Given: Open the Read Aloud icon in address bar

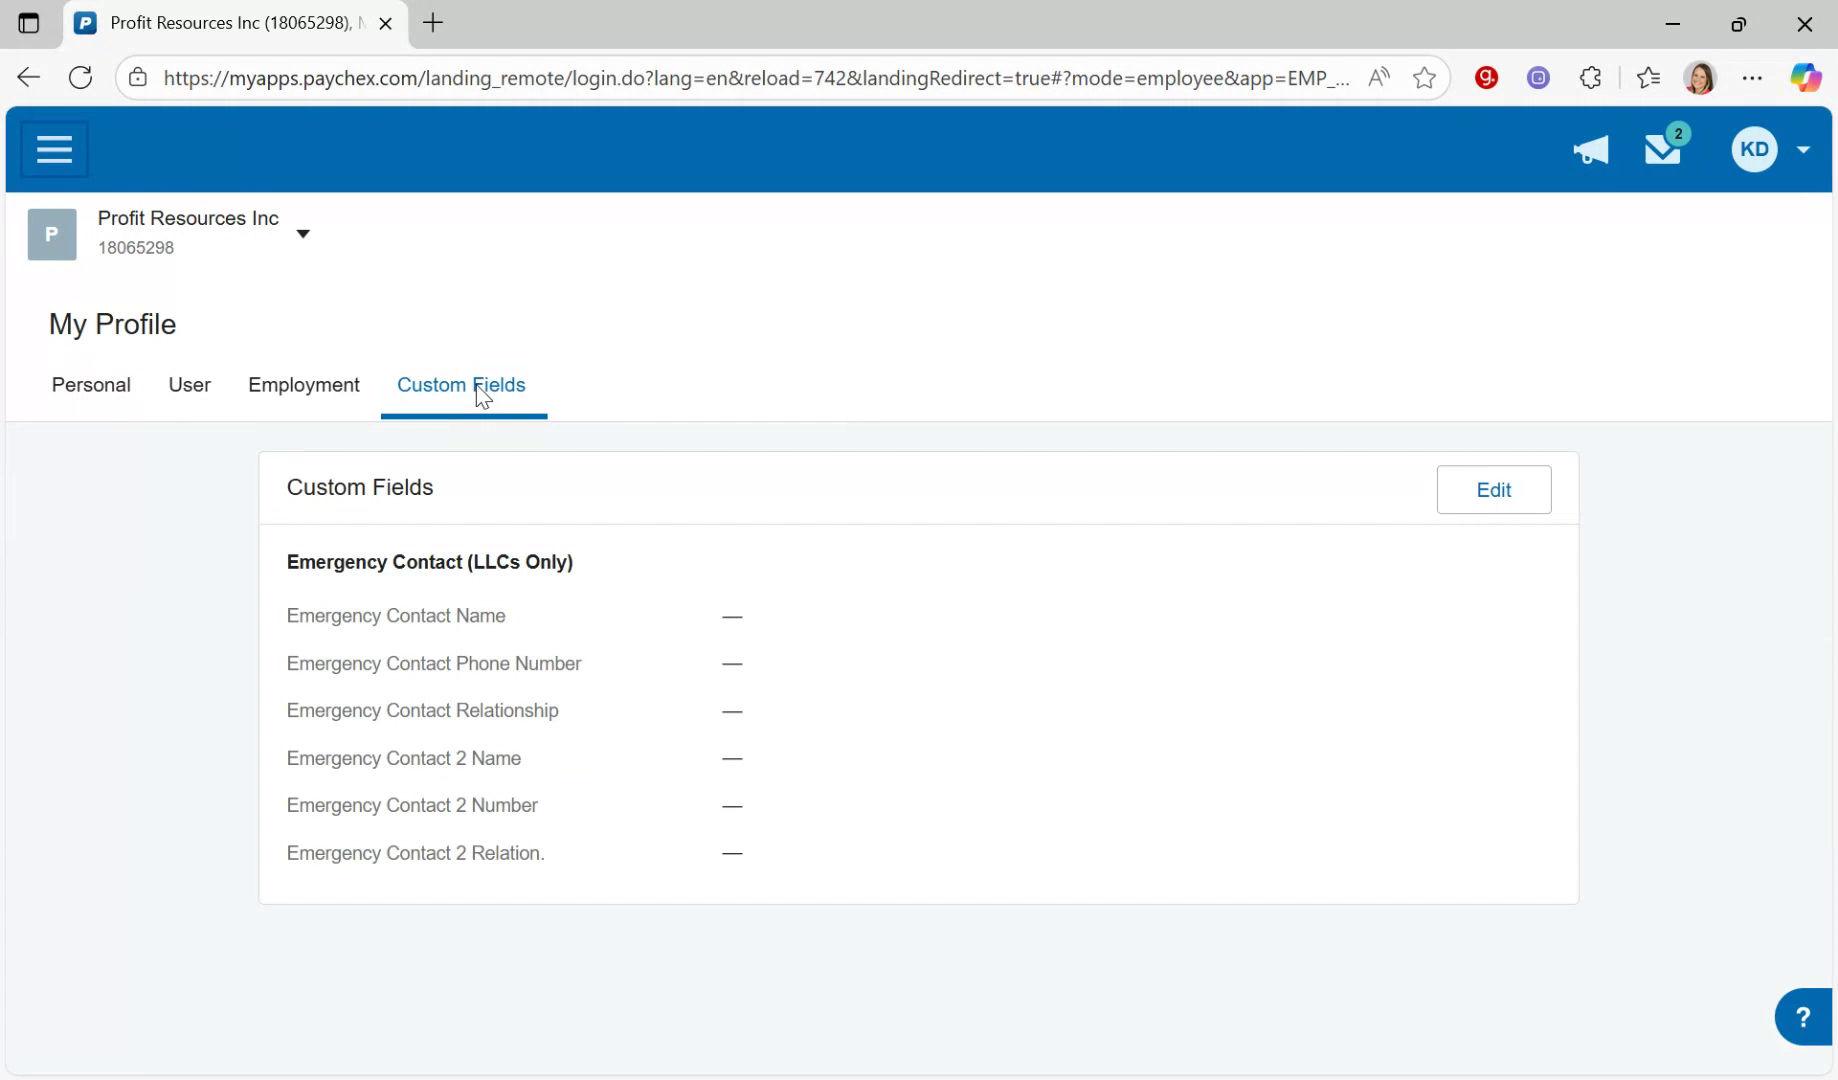Looking at the screenshot, I should (1380, 77).
